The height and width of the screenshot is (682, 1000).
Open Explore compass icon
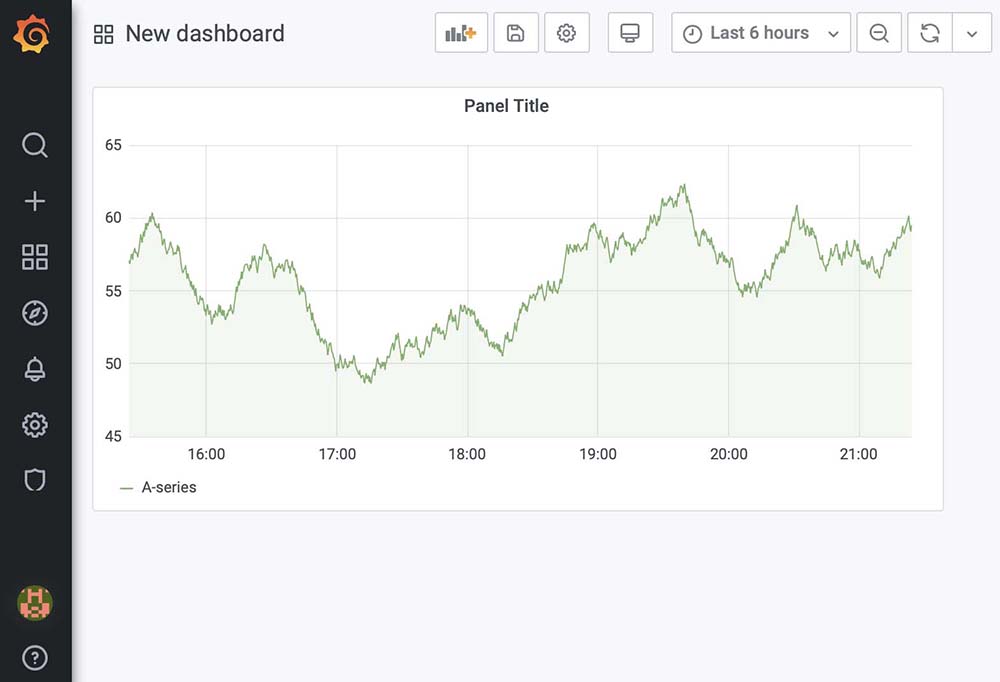click(x=34, y=313)
